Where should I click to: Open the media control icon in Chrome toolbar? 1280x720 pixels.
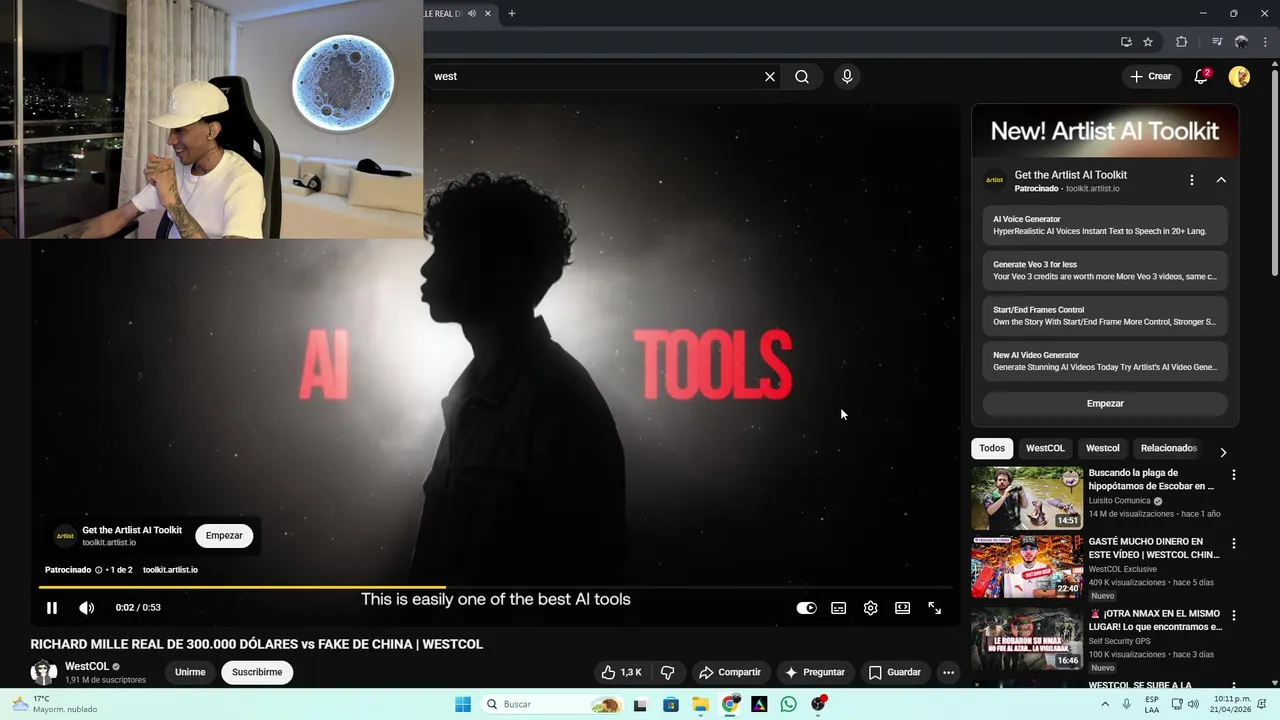click(1217, 42)
